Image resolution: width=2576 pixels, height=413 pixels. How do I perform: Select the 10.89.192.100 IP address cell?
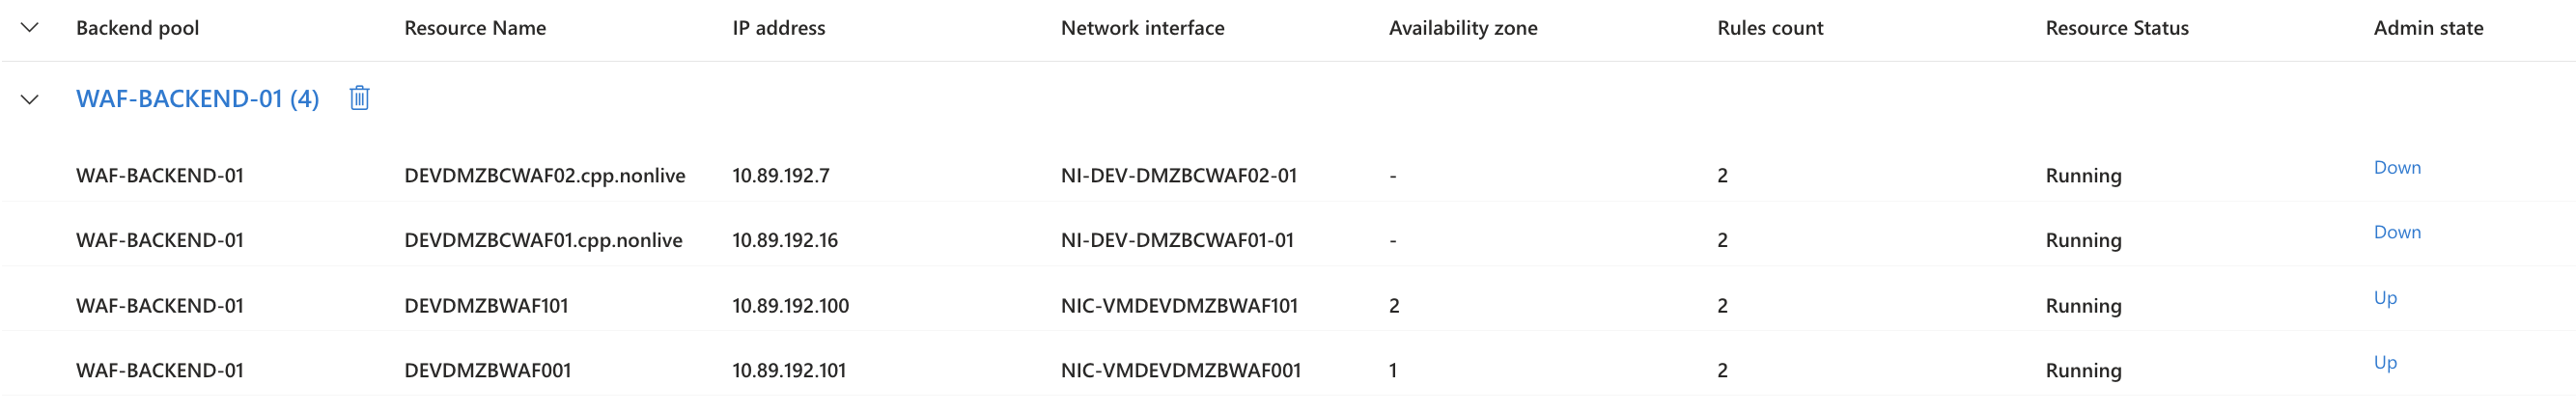coord(790,306)
